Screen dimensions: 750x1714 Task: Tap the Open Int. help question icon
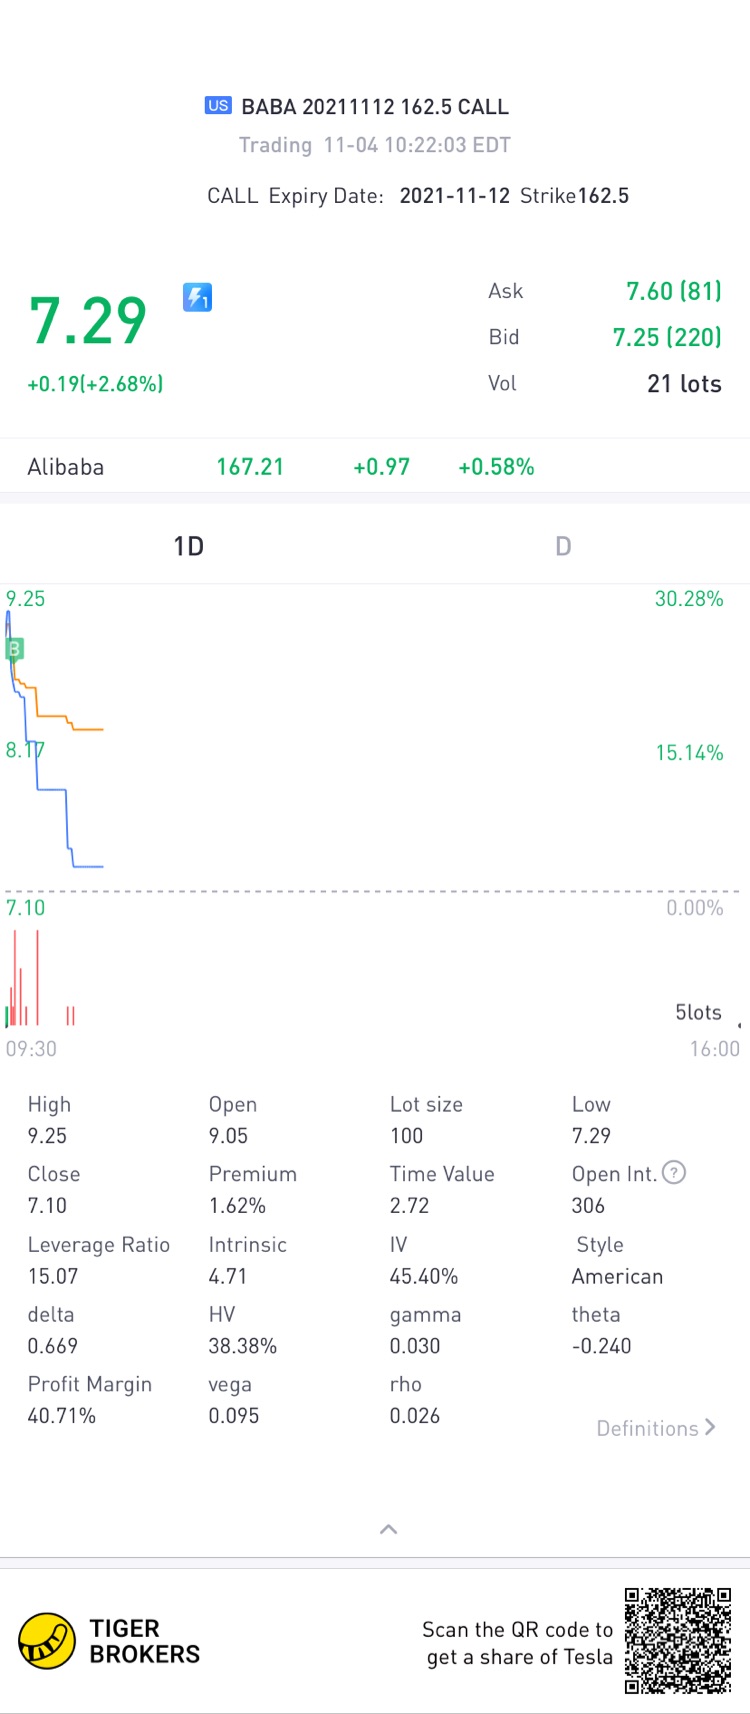point(674,1173)
